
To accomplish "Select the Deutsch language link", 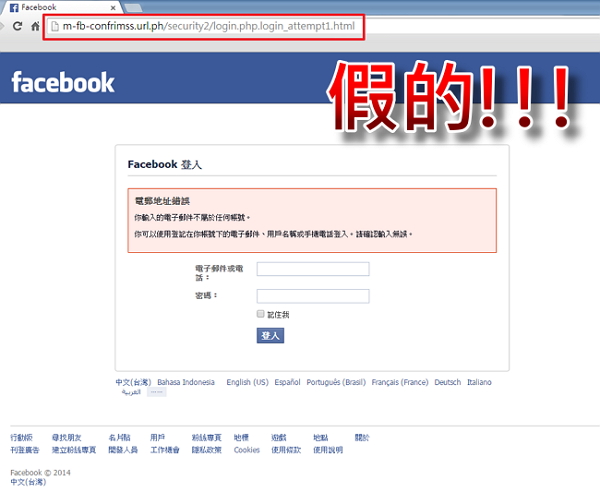I will tap(447, 382).
